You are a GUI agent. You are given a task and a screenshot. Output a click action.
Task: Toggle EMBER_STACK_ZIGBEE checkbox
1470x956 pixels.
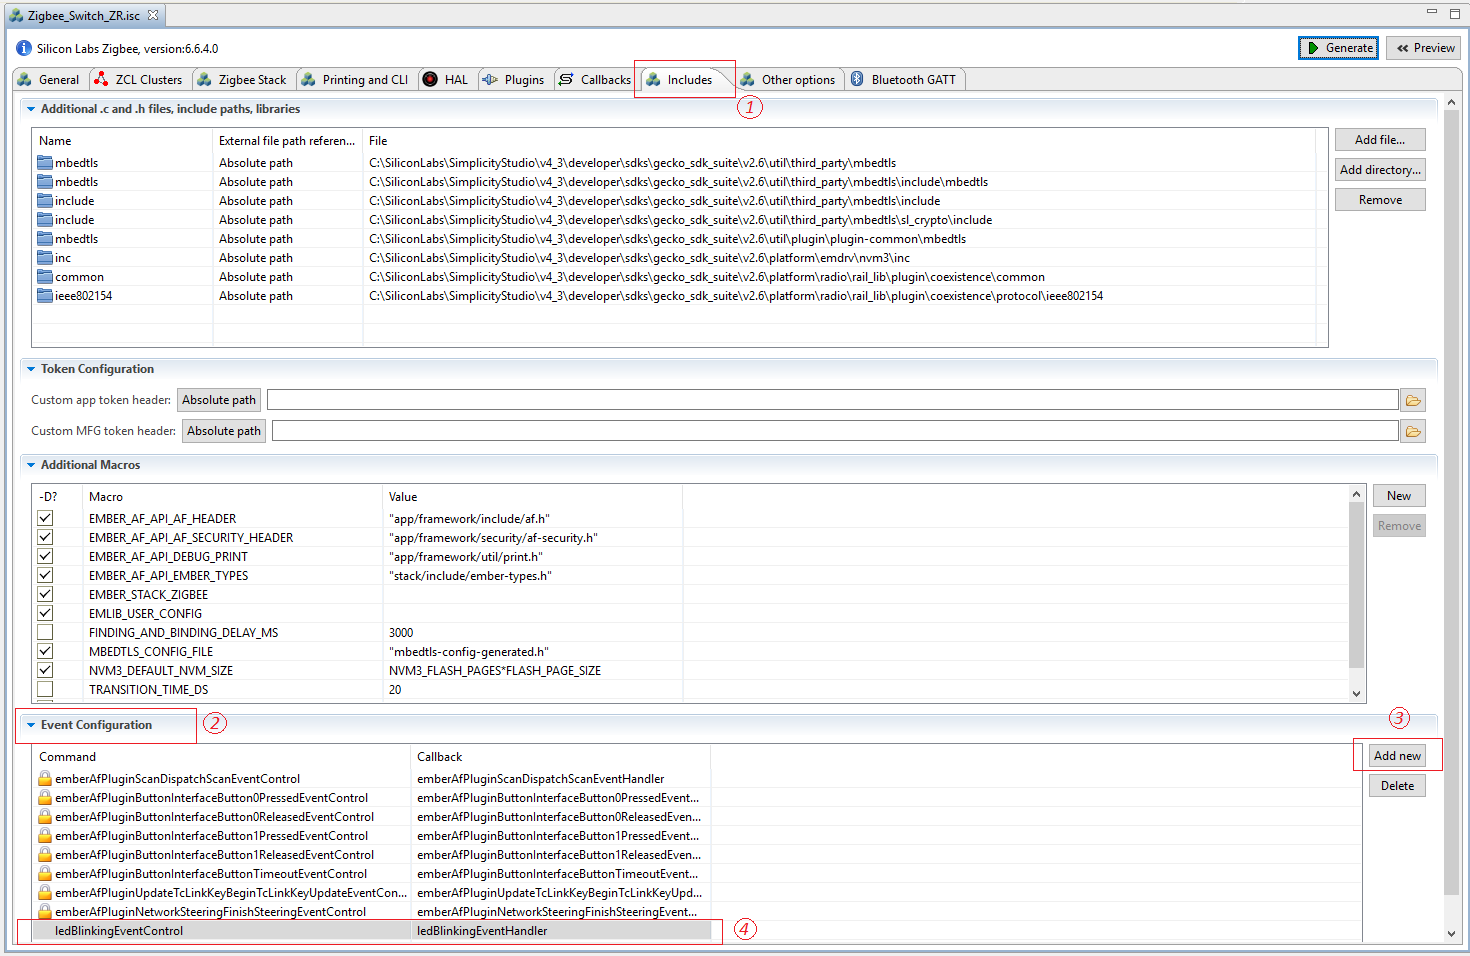pyautogui.click(x=45, y=594)
